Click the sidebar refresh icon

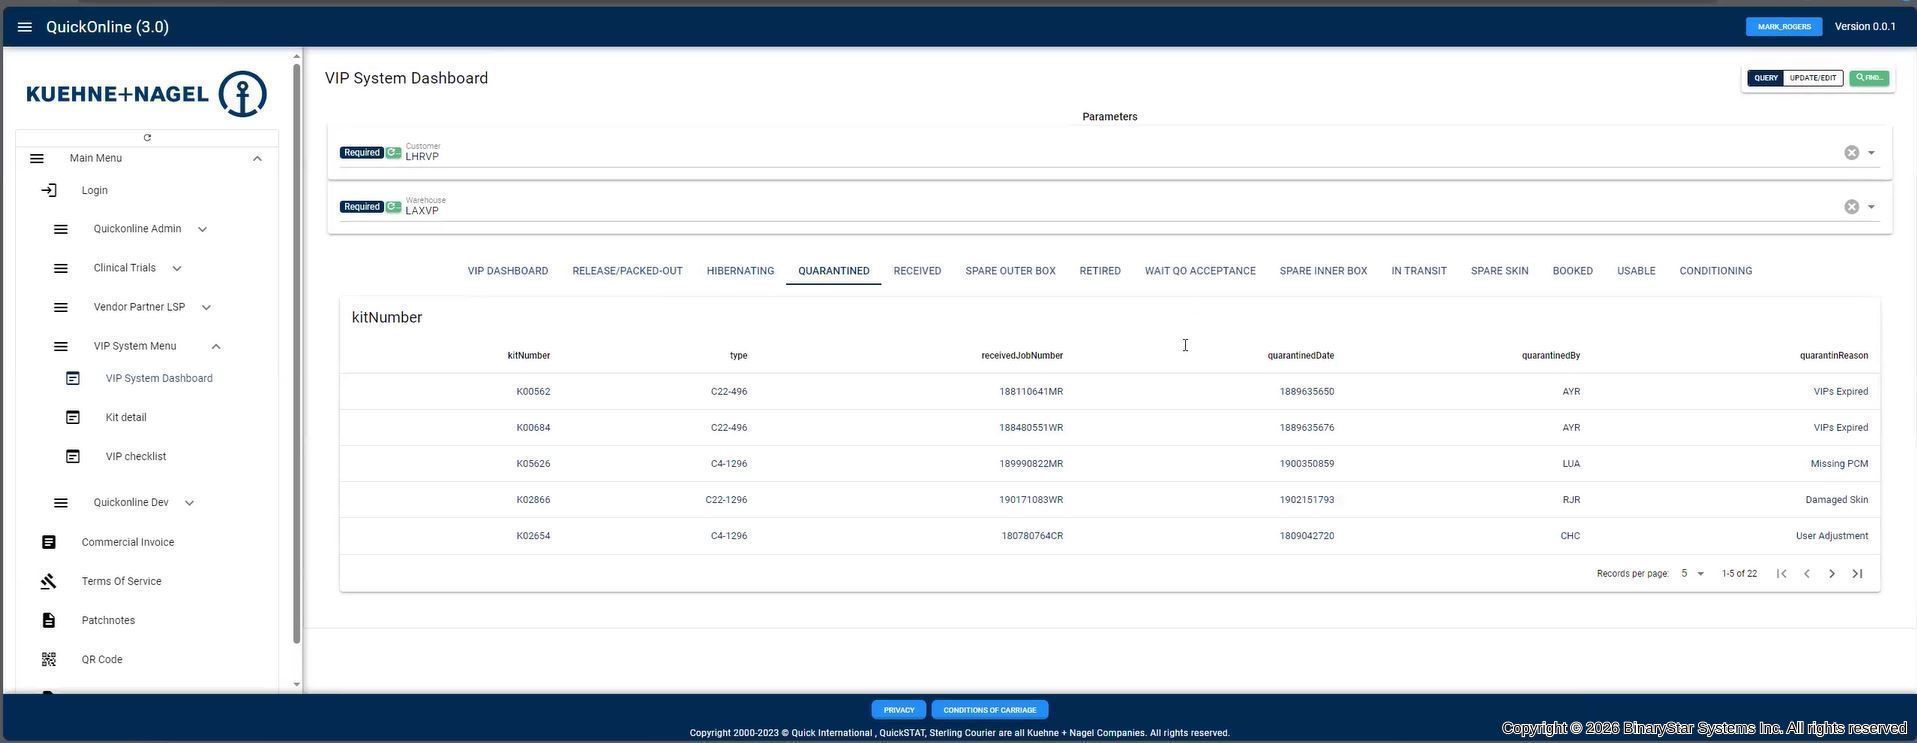[x=147, y=138]
